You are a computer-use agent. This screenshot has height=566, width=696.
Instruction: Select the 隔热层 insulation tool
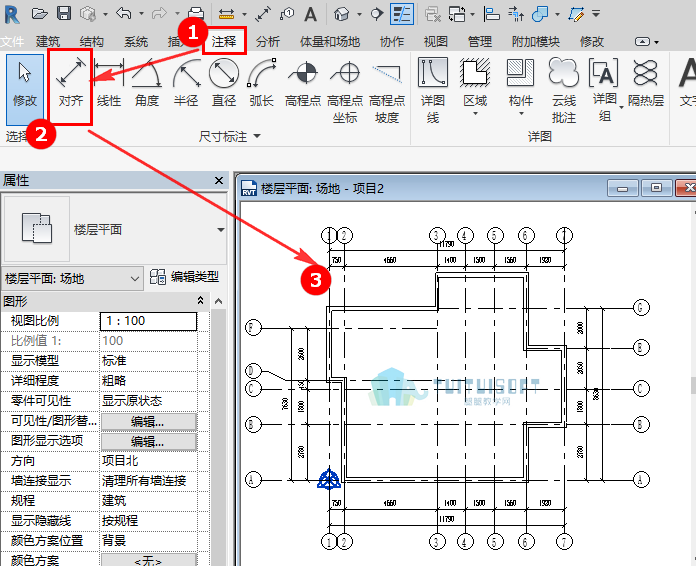(646, 83)
